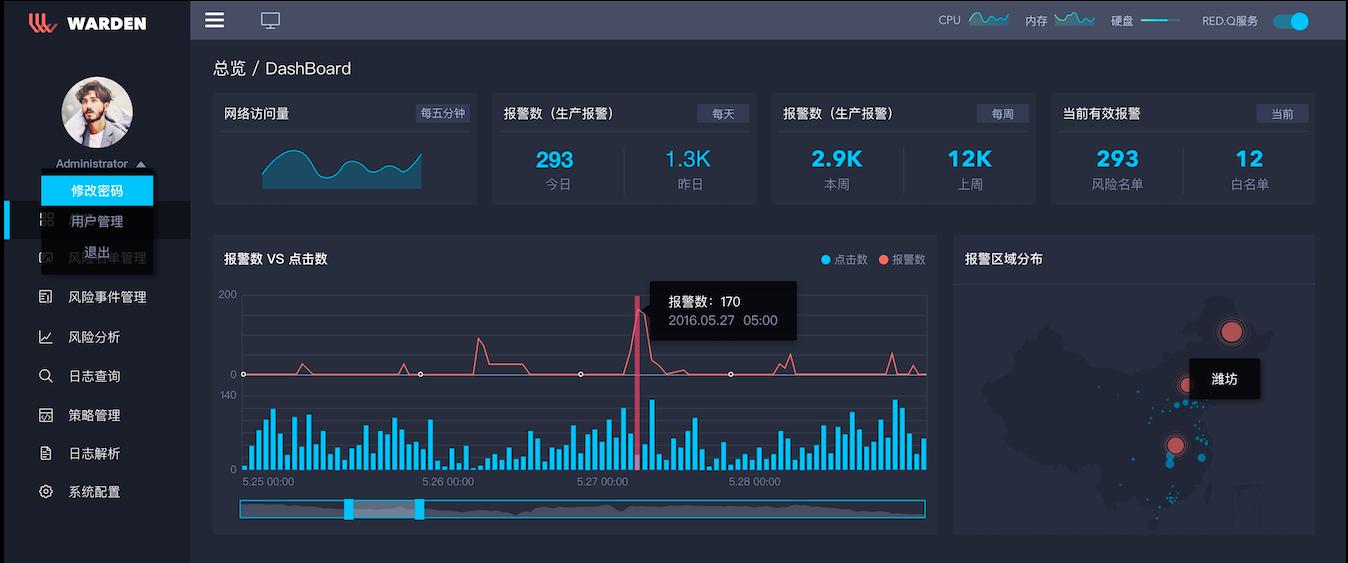This screenshot has height=563, width=1348.
Task: Click the 用户管理 grid icon
Action: 46,220
